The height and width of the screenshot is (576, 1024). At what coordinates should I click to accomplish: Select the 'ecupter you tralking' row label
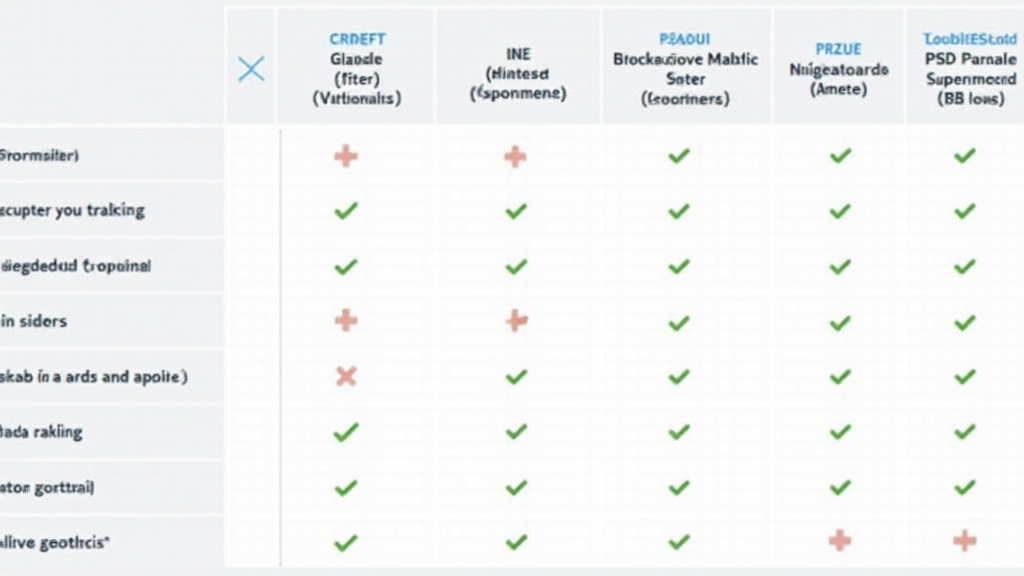pos(73,211)
